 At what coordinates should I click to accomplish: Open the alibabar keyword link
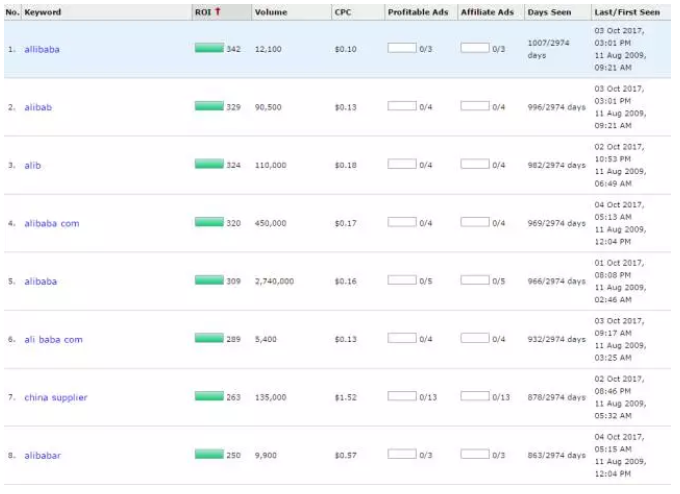click(43, 454)
